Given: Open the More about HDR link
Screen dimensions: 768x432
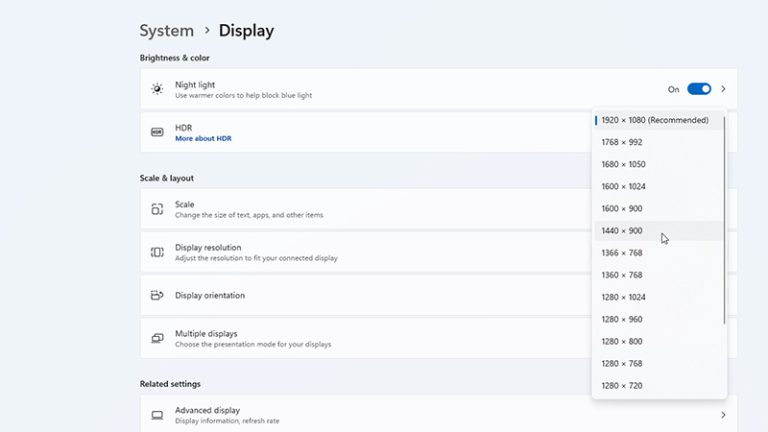Looking at the screenshot, I should tap(203, 139).
